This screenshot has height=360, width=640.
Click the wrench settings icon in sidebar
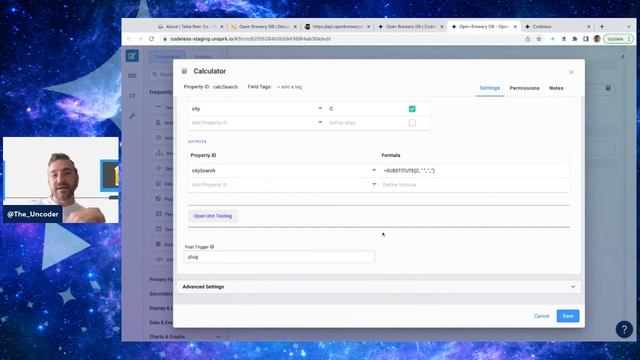click(x=132, y=116)
